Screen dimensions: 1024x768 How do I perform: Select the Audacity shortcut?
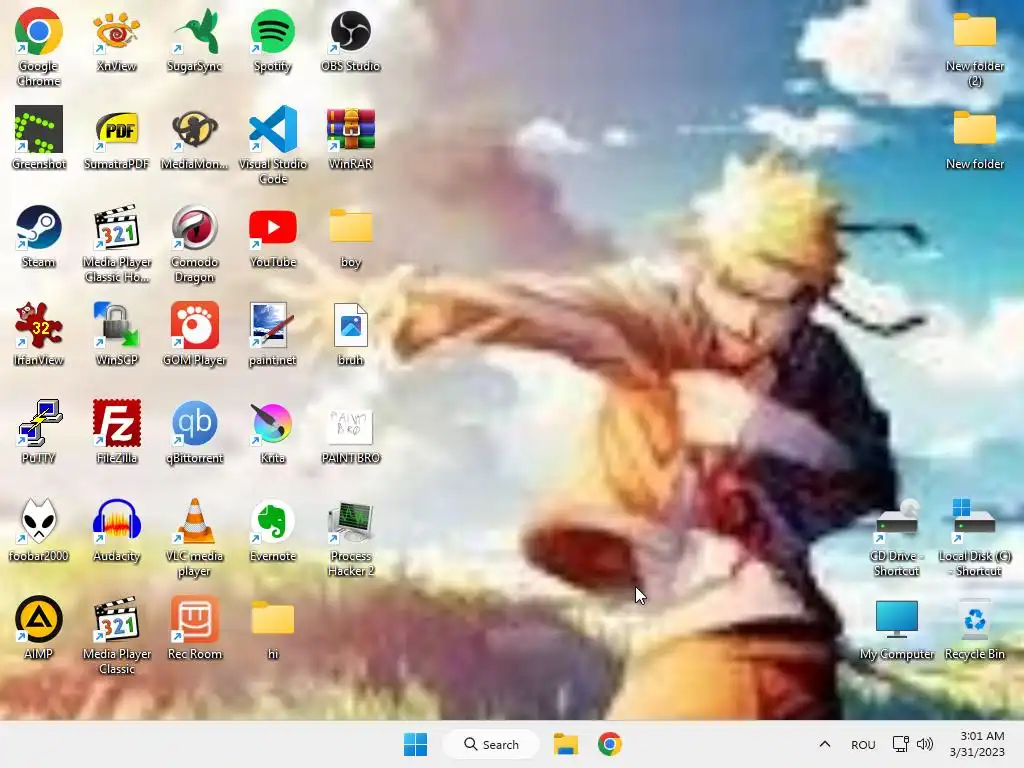[x=116, y=521]
